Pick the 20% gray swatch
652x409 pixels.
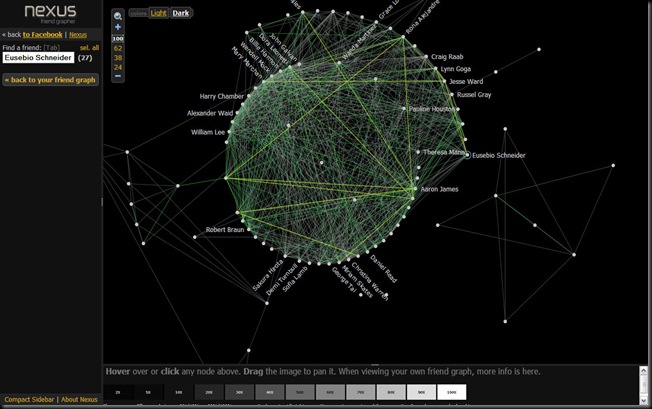coord(209,392)
